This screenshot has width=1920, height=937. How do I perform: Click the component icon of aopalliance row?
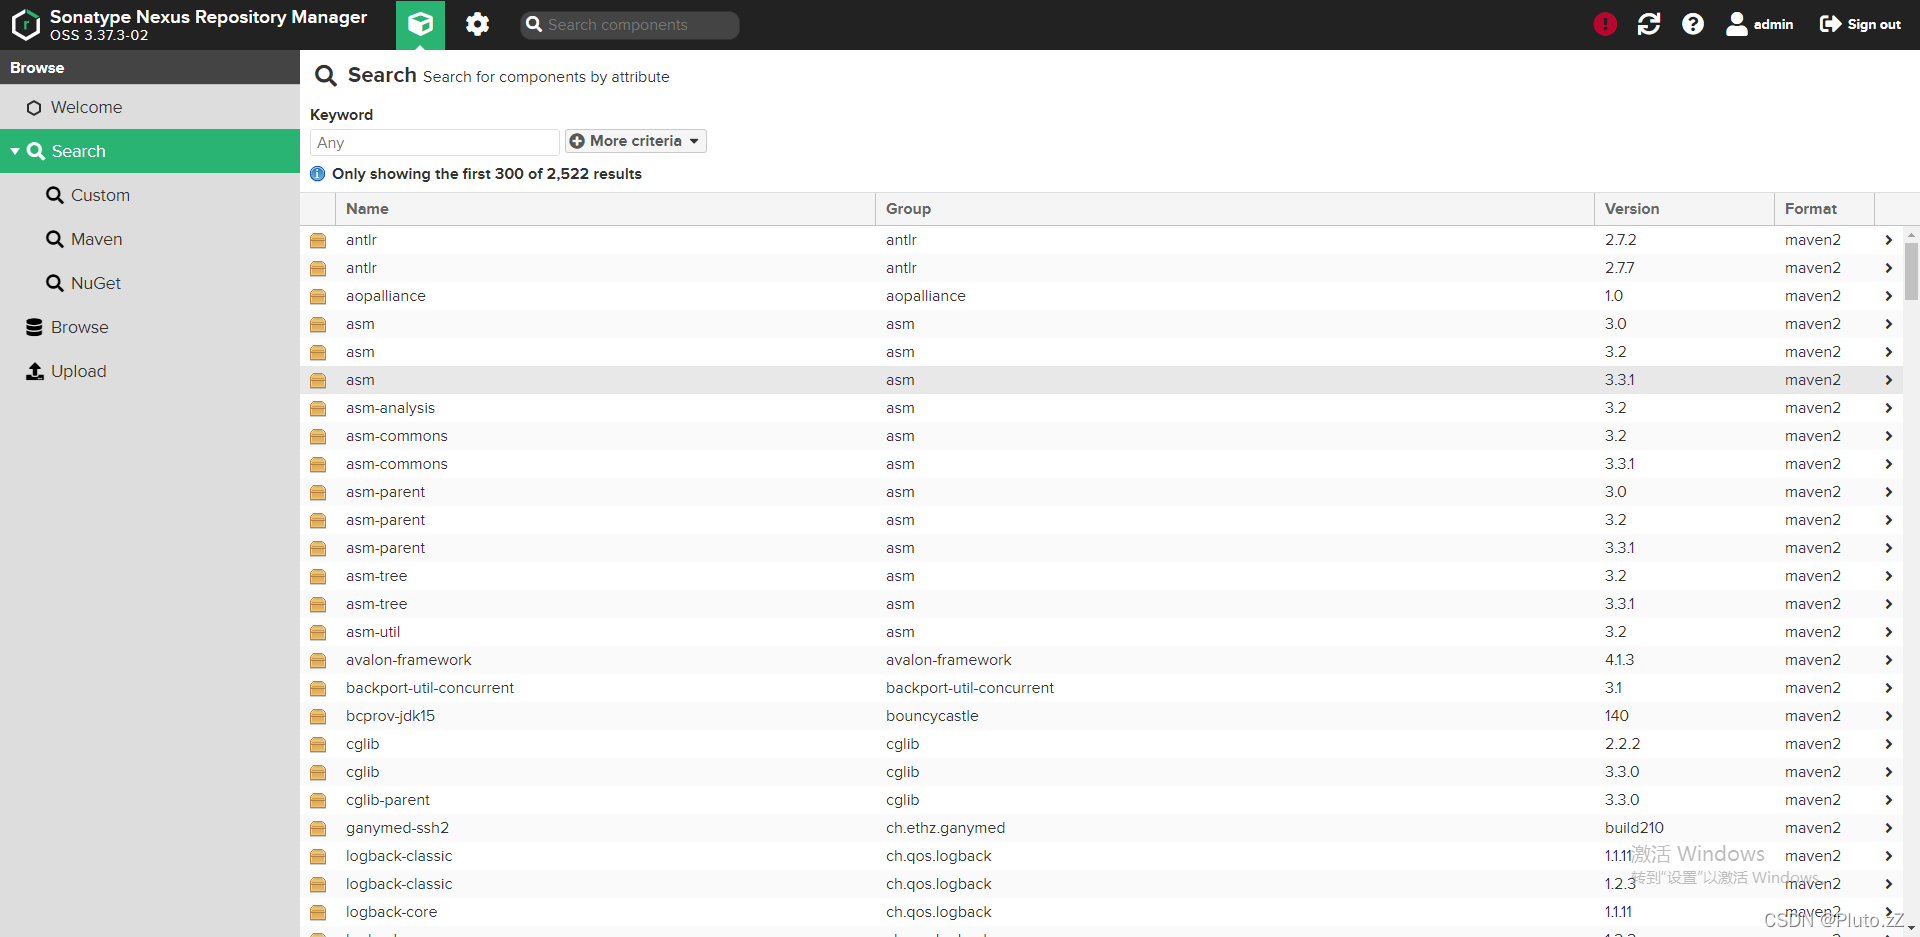point(318,296)
